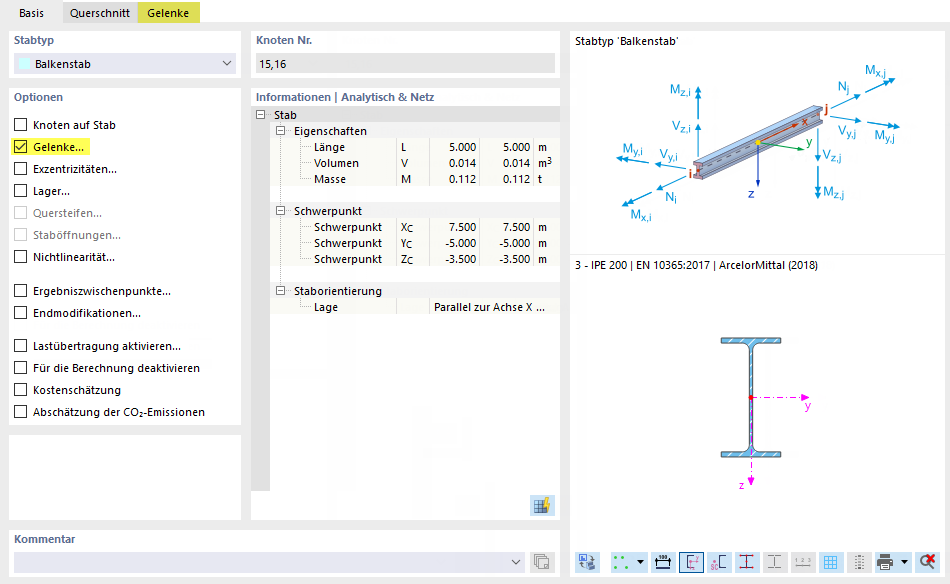Check Für die Berechnung deaktivieren
This screenshot has width=950, height=584.
(x=21, y=368)
